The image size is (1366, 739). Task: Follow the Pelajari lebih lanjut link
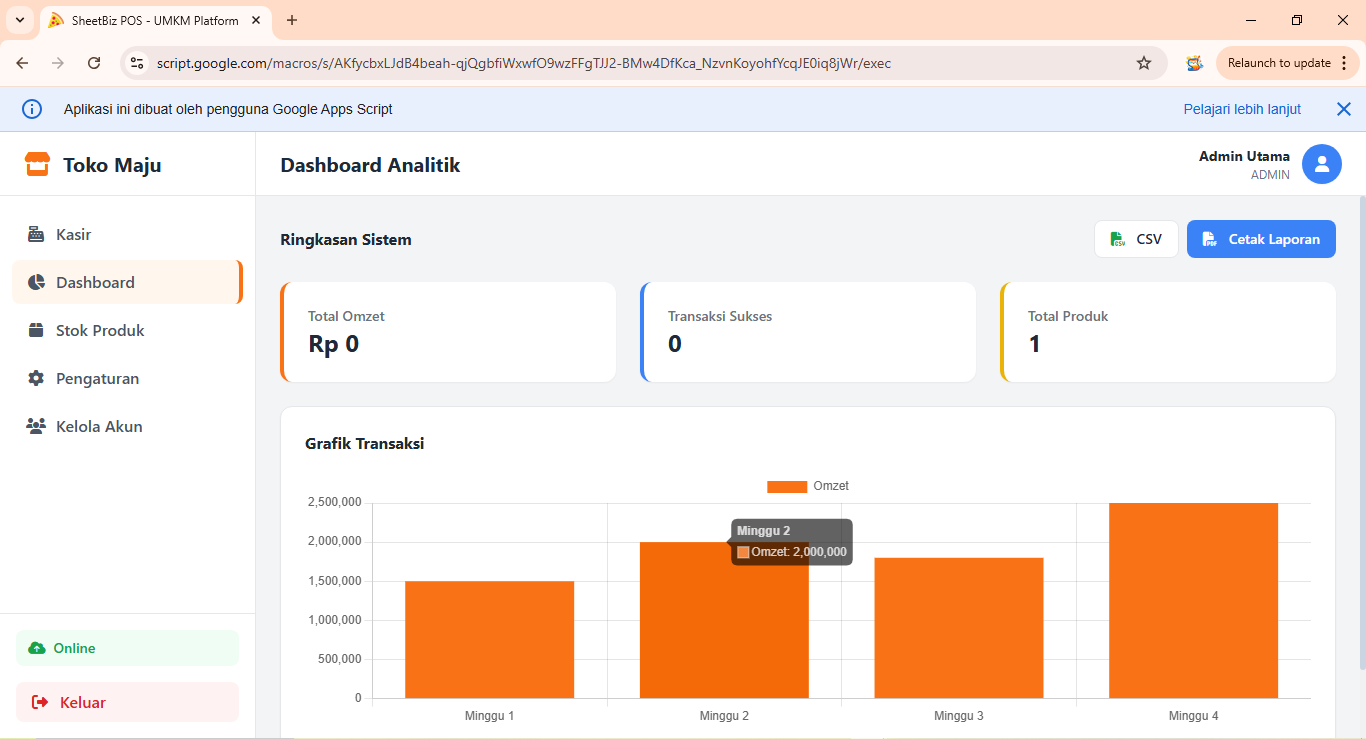pos(1242,109)
